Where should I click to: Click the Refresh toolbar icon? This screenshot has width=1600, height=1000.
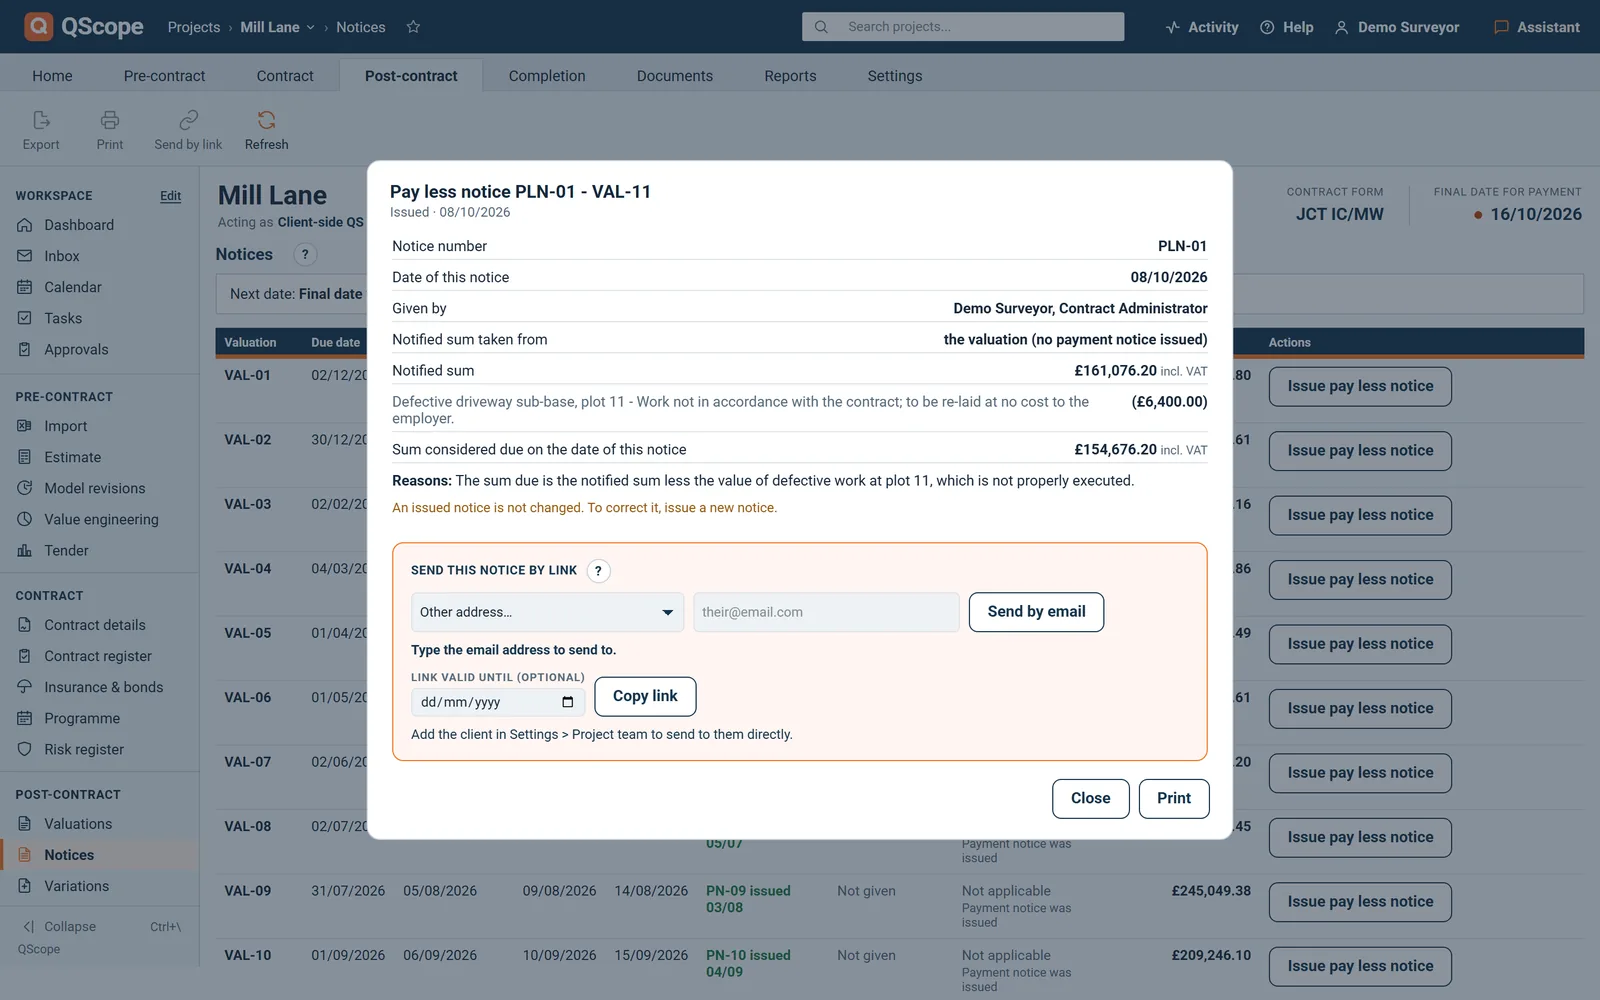click(266, 131)
